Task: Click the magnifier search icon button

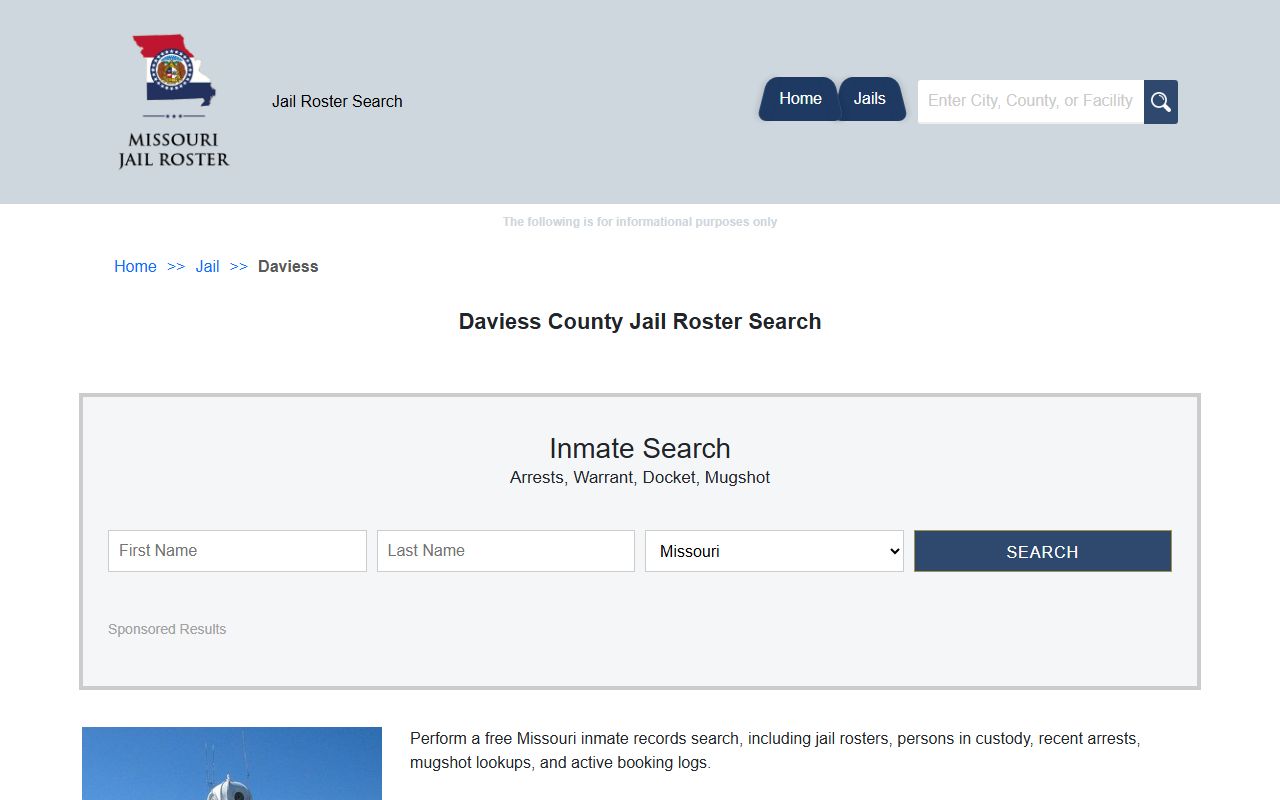Action: click(x=1161, y=102)
